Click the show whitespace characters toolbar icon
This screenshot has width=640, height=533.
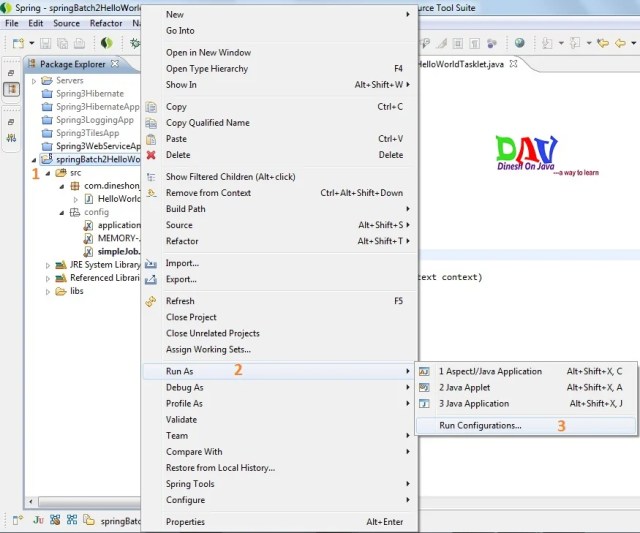[474, 43]
